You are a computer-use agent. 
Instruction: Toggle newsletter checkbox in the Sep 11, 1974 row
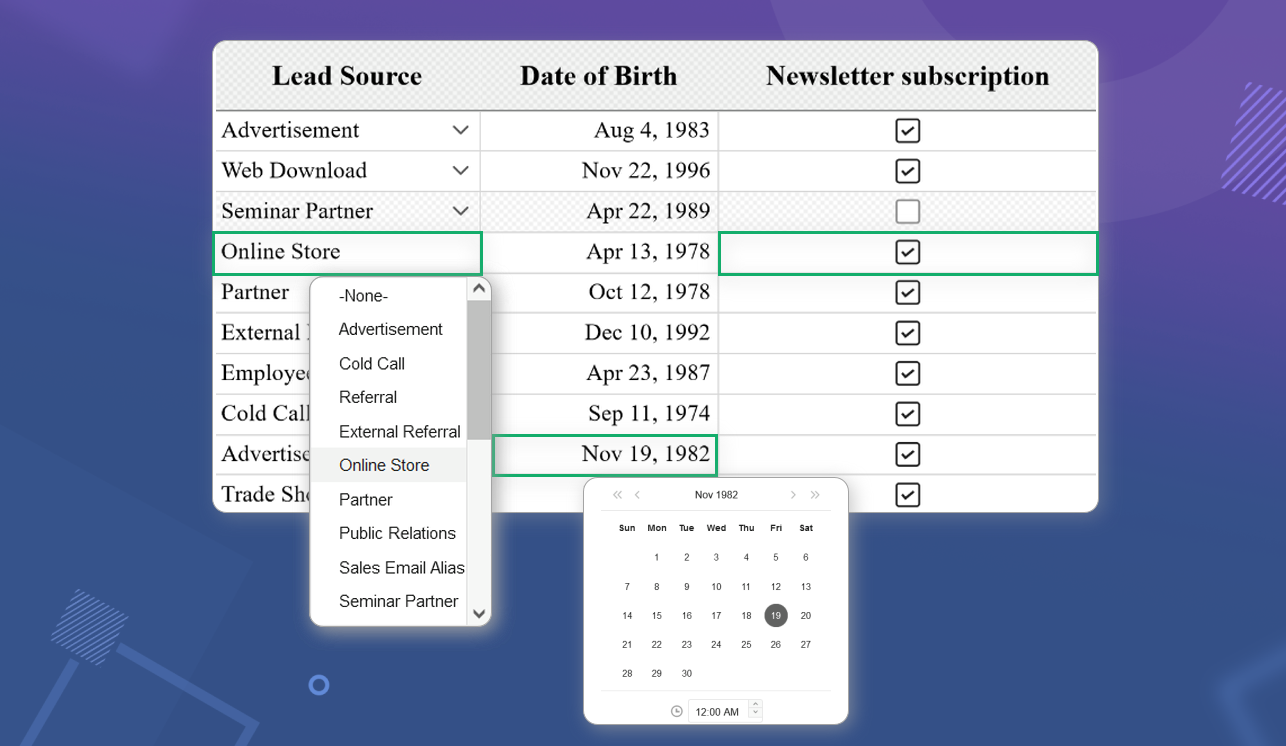pos(907,414)
